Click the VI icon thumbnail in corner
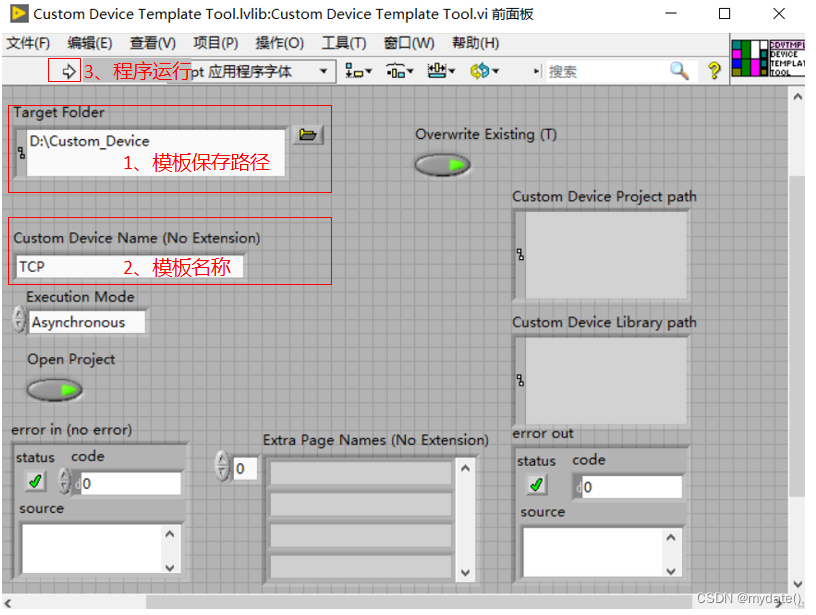The image size is (816, 615). [768, 58]
